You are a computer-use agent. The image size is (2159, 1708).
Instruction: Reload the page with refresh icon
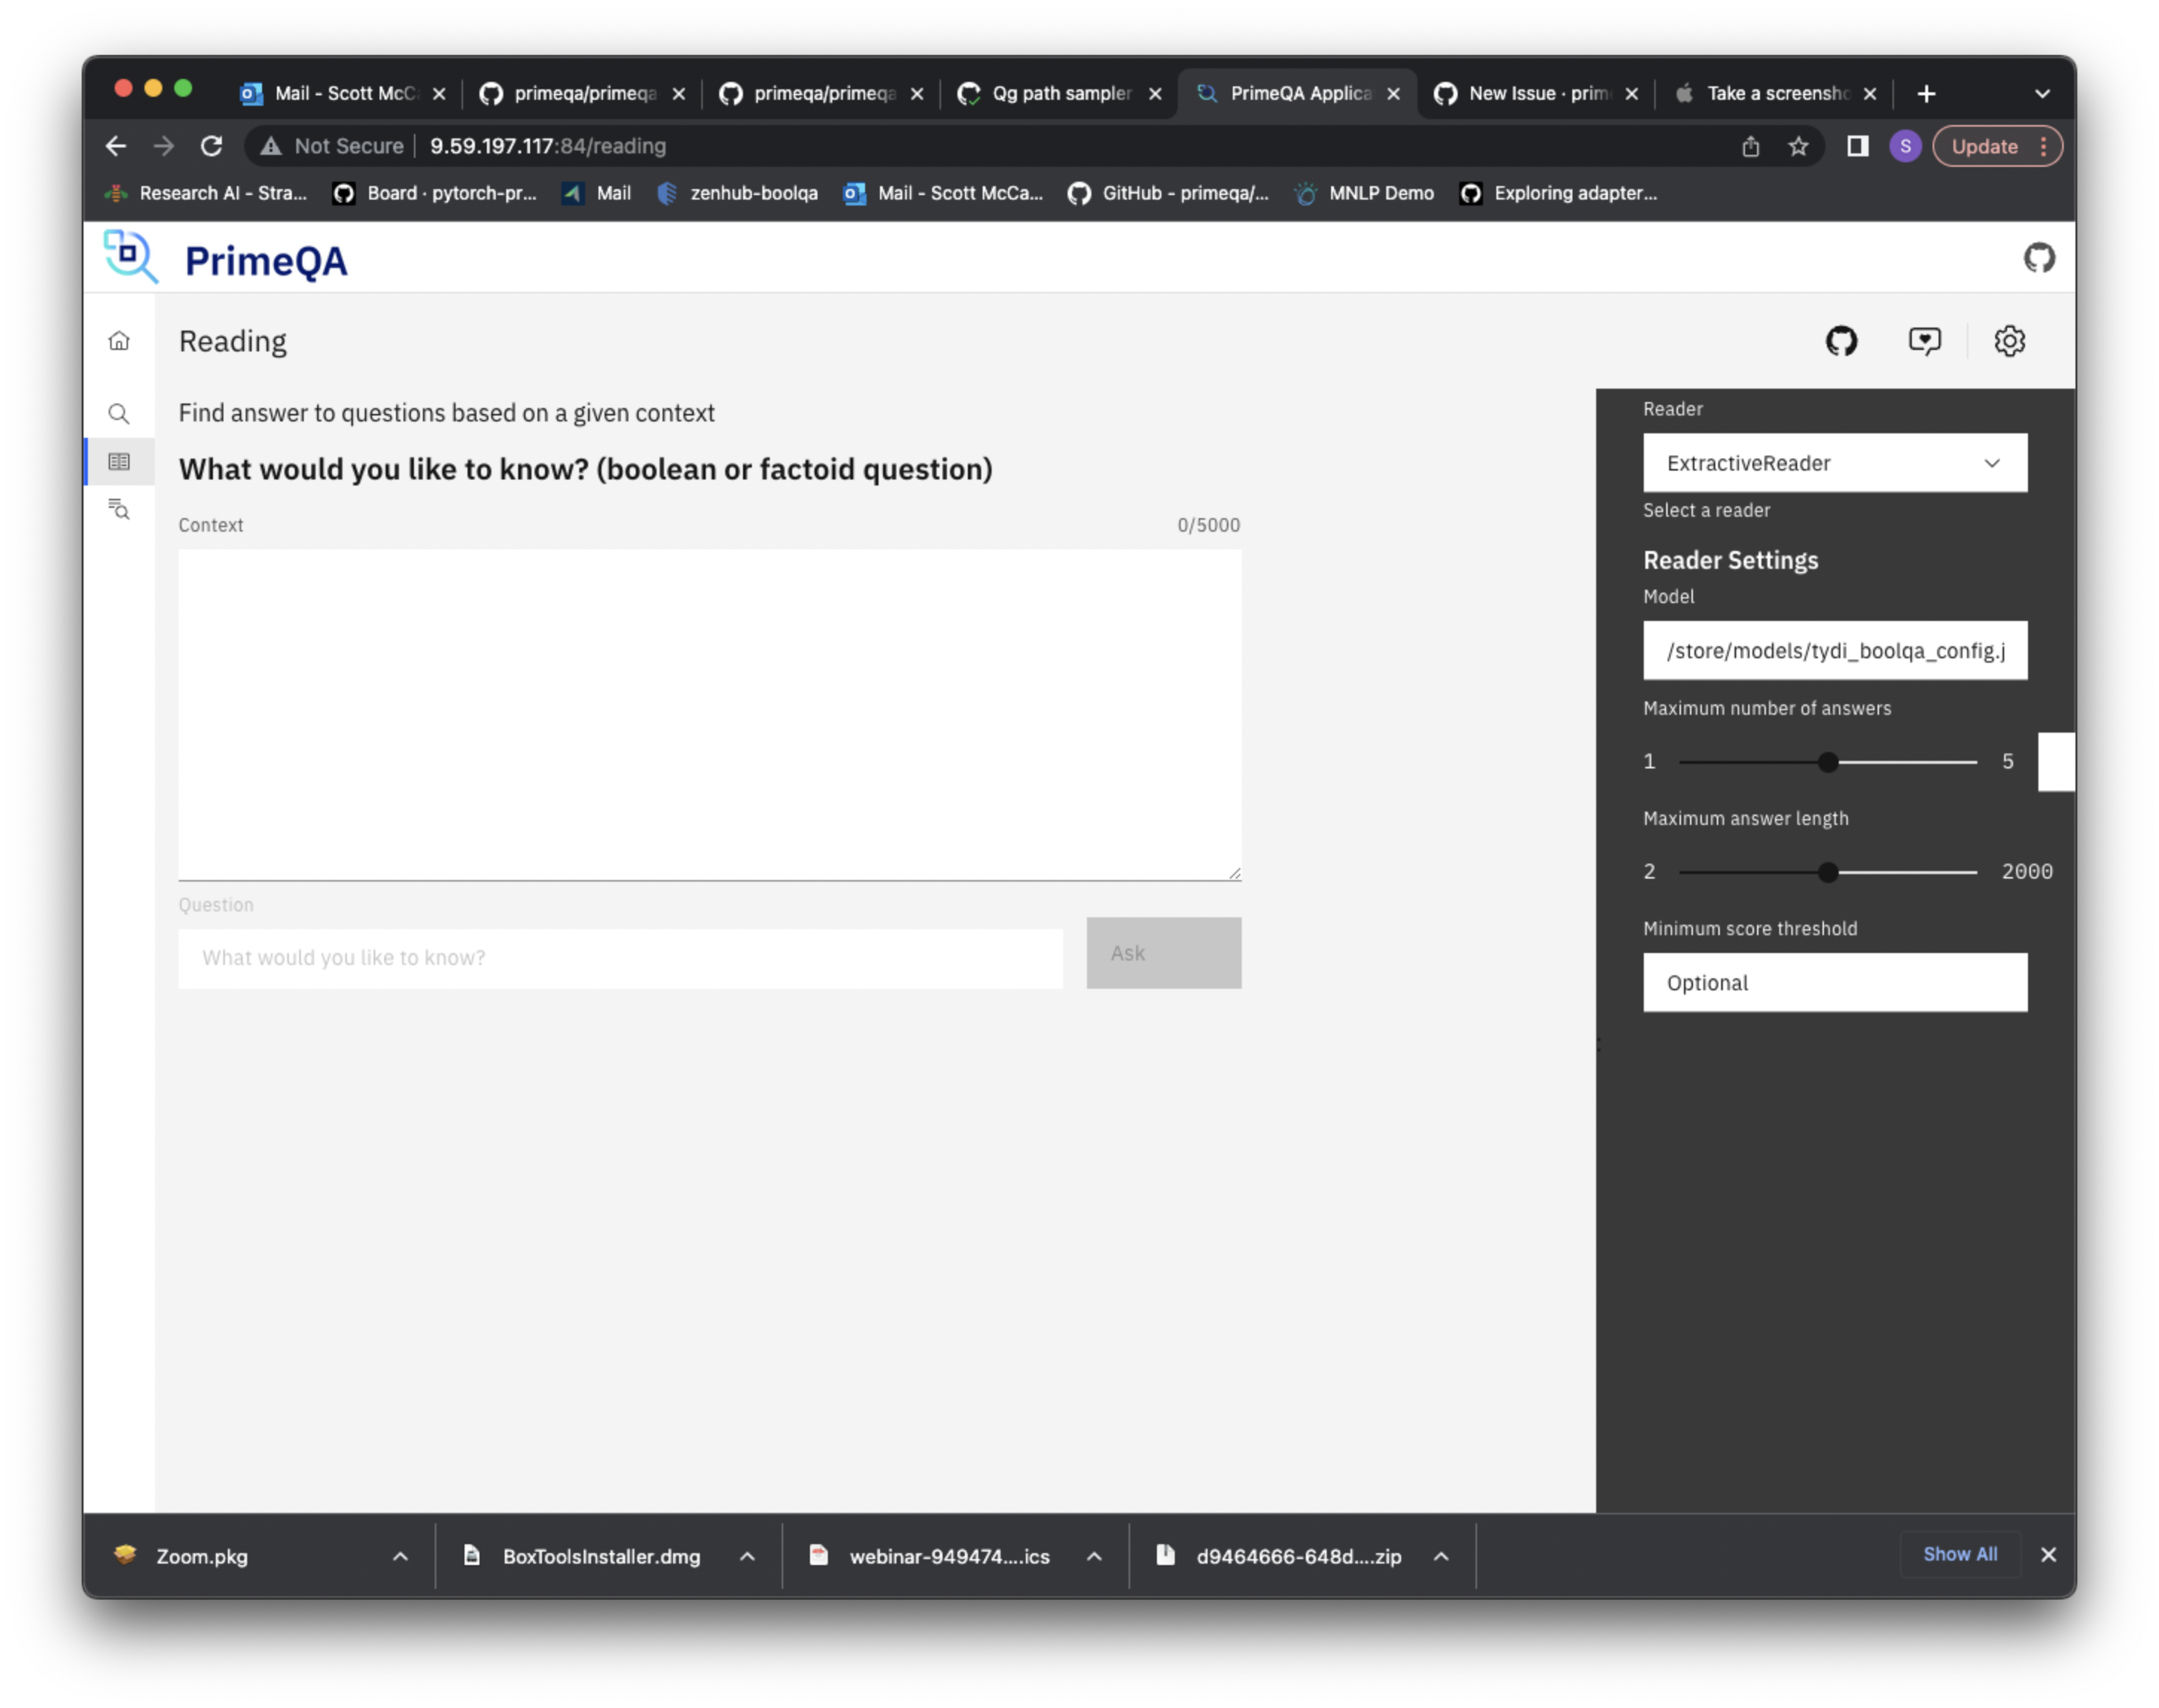(x=211, y=146)
